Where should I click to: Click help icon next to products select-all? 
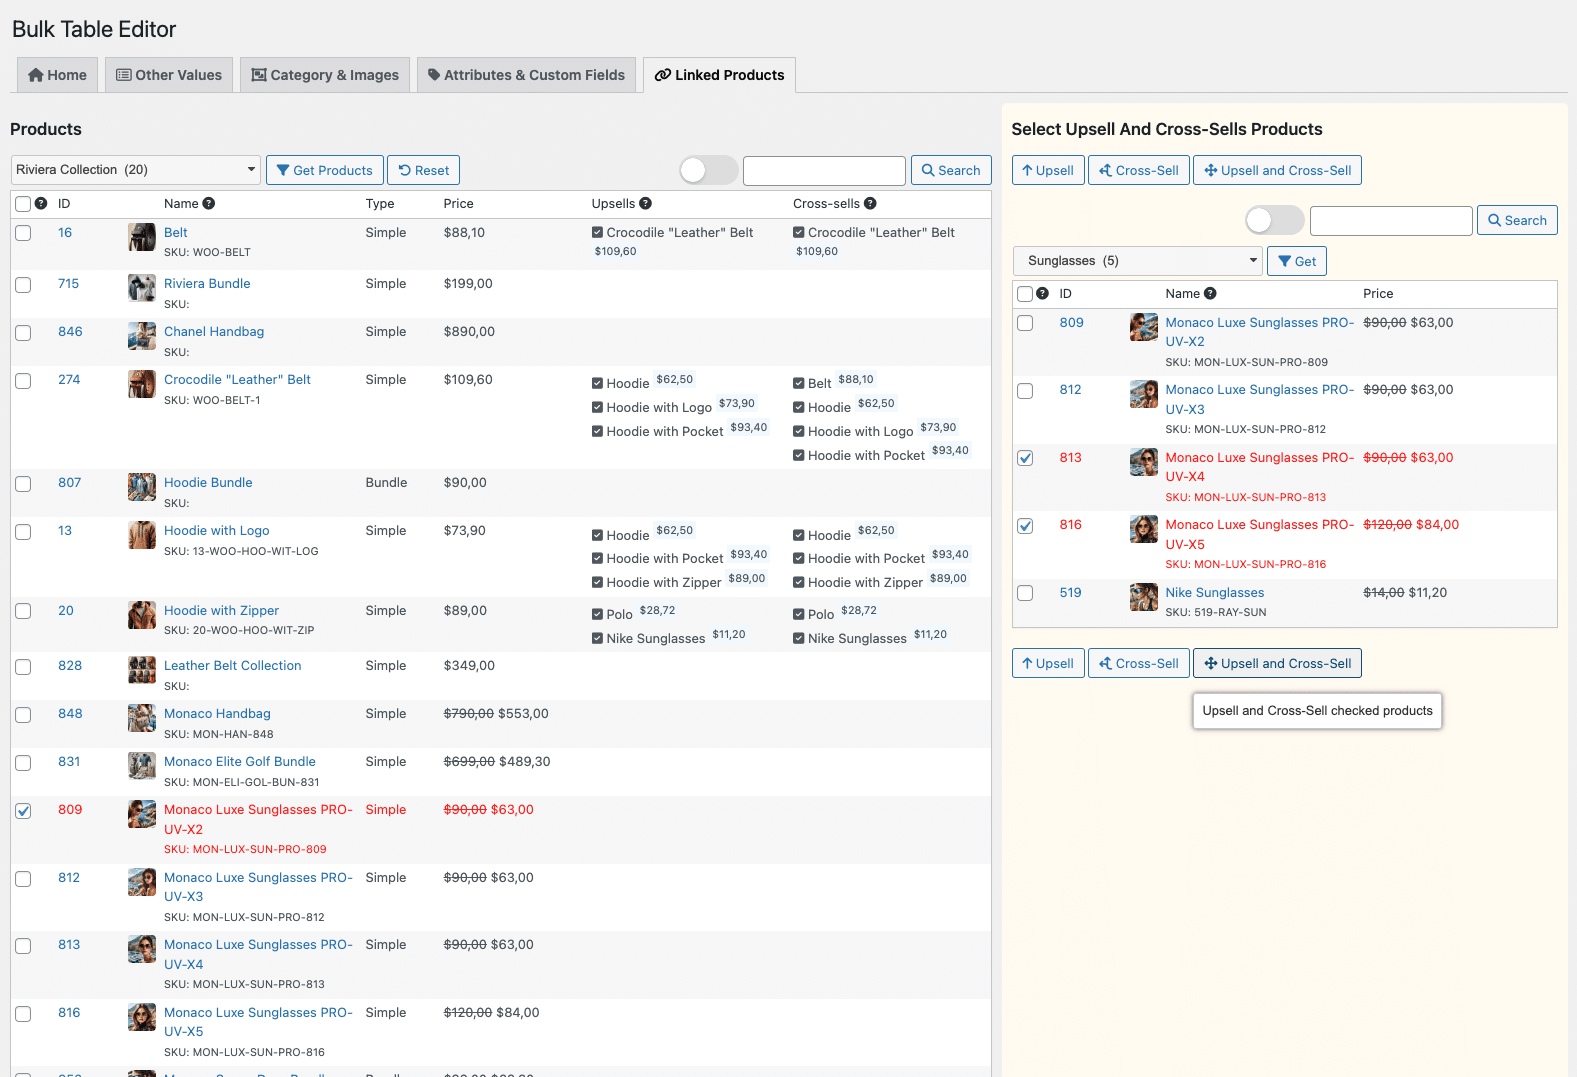click(41, 203)
